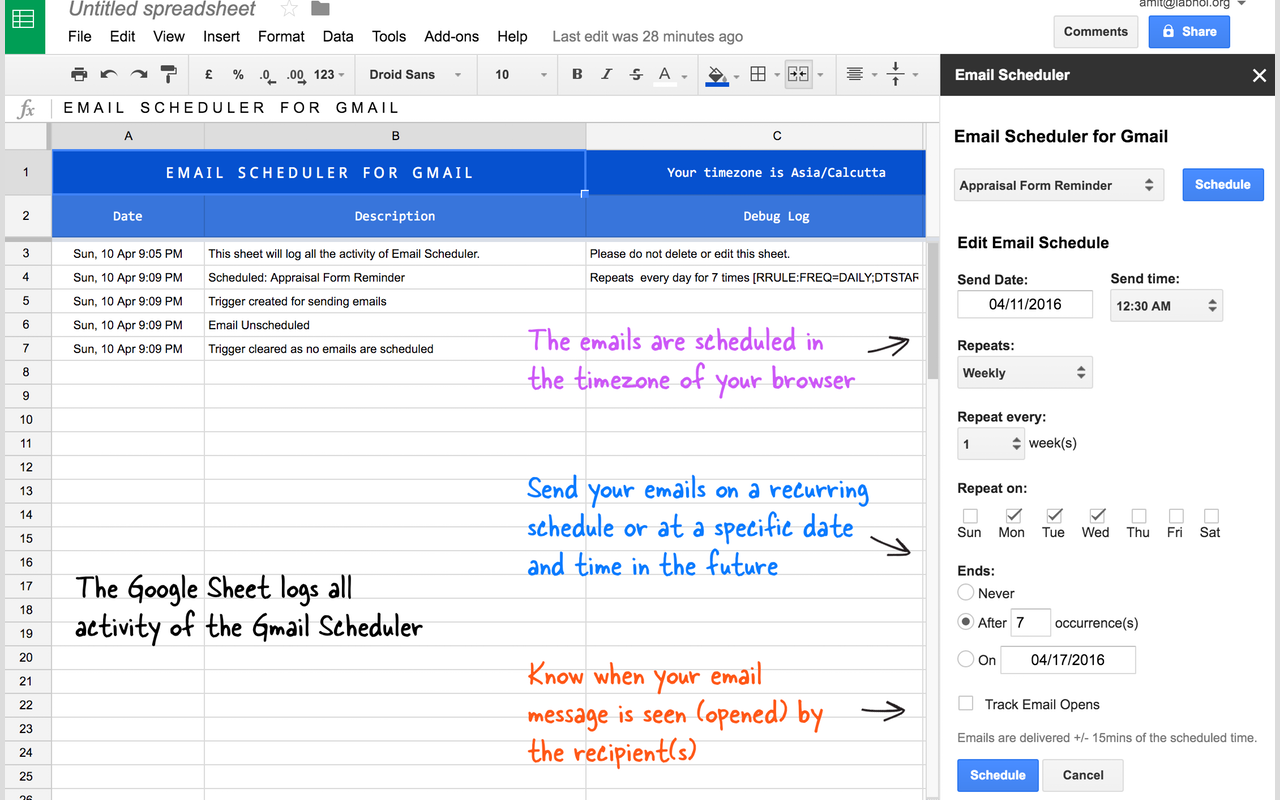
Task: Click the Send Date field showing 04/11/2016
Action: pyautogui.click(x=1025, y=304)
